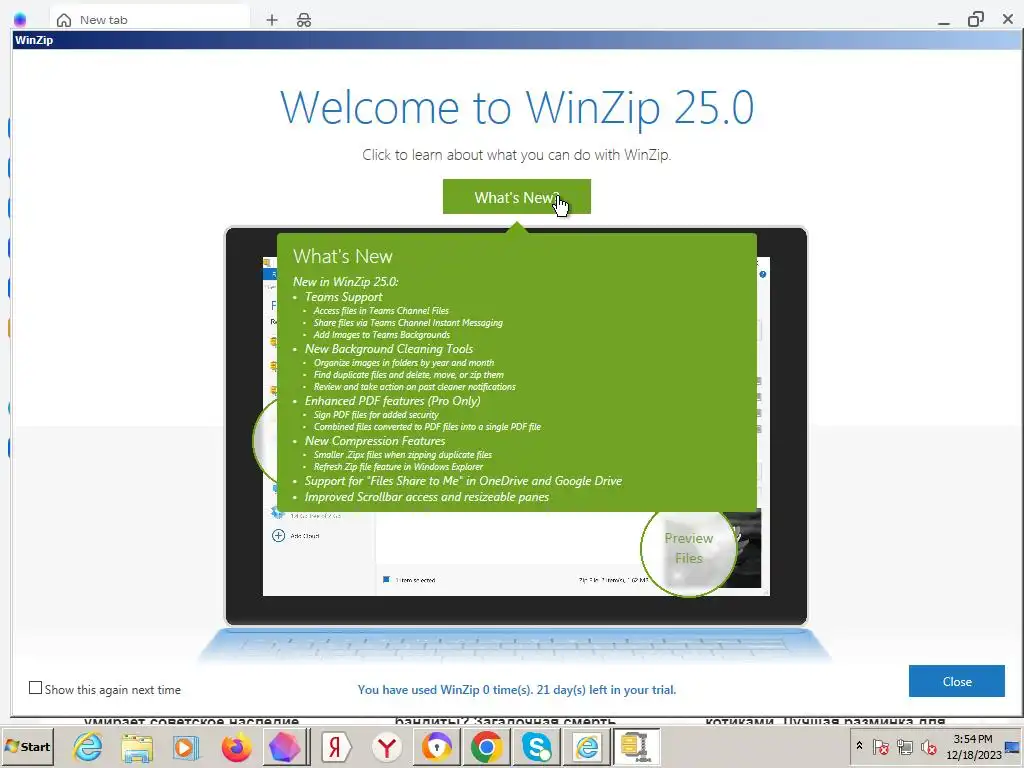
Task: Click trial status text 21 day(s) left
Action: (x=606, y=690)
